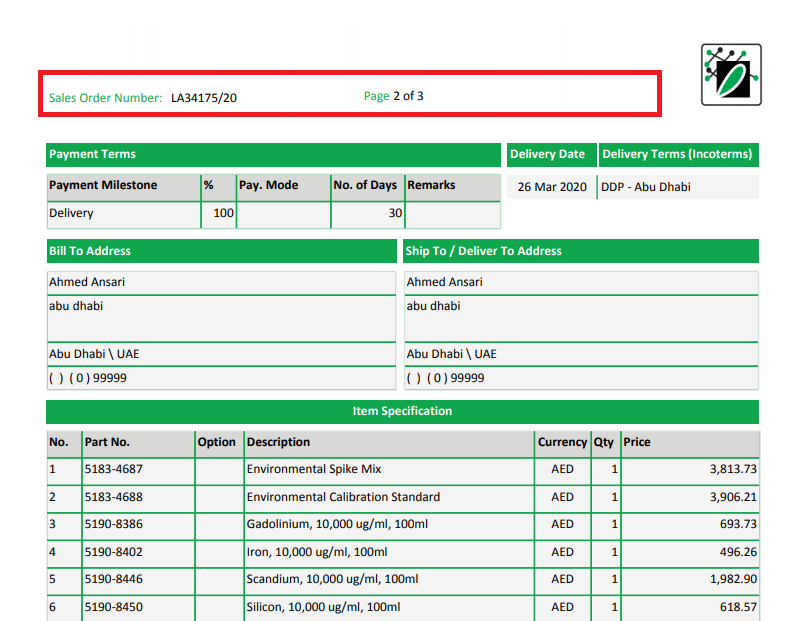Click the No. of Days column header
Viewport: 803px width, 621px height.
[368, 187]
